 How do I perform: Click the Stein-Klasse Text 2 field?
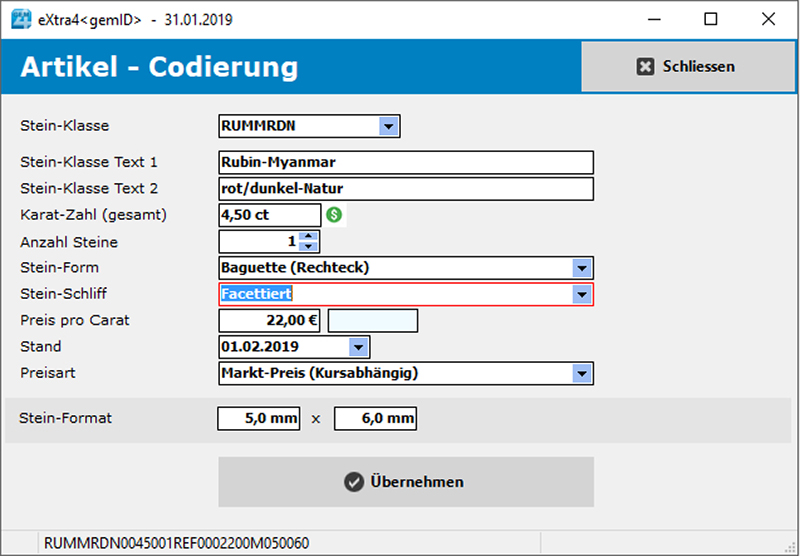coord(406,188)
